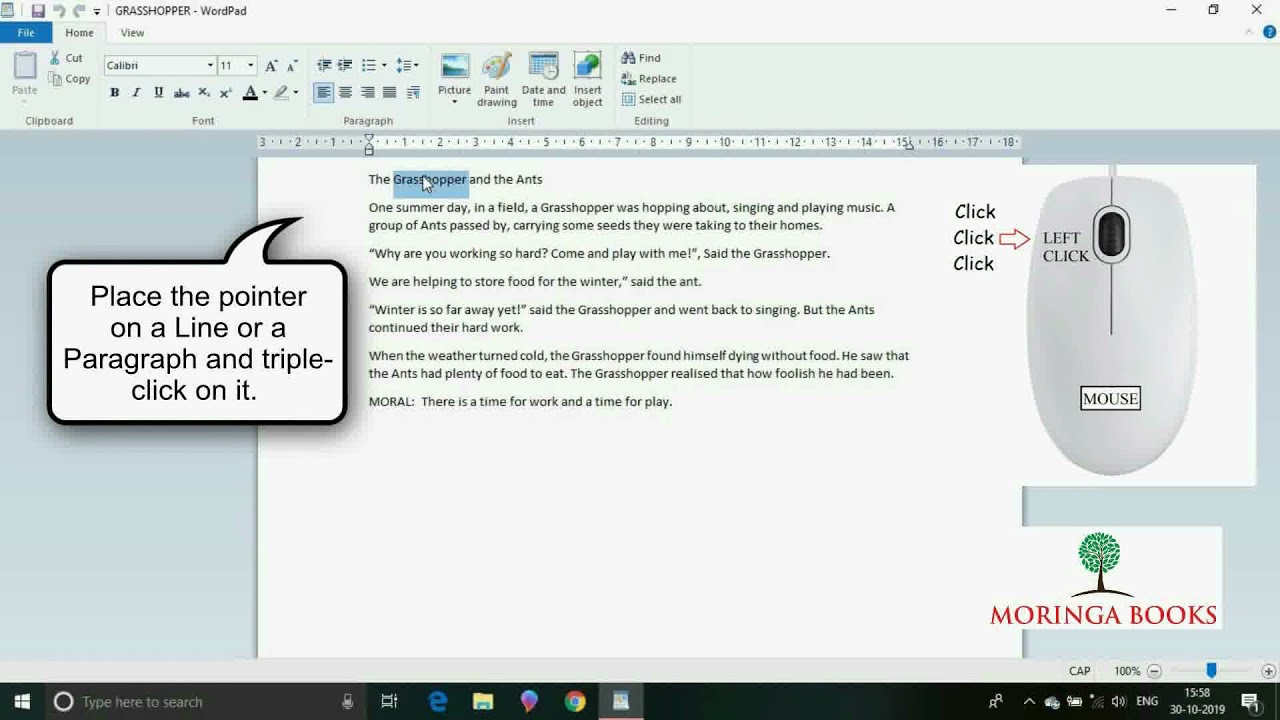The image size is (1280, 720).
Task: Click the title line "The Grasshopper and the Ants"
Action: (x=455, y=180)
